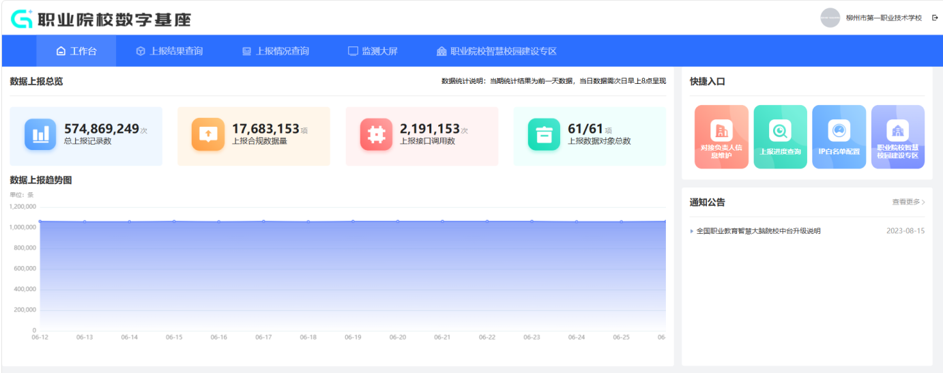Click the 快捷入口 heading
Image resolution: width=943 pixels, height=373 pixels.
707,82
